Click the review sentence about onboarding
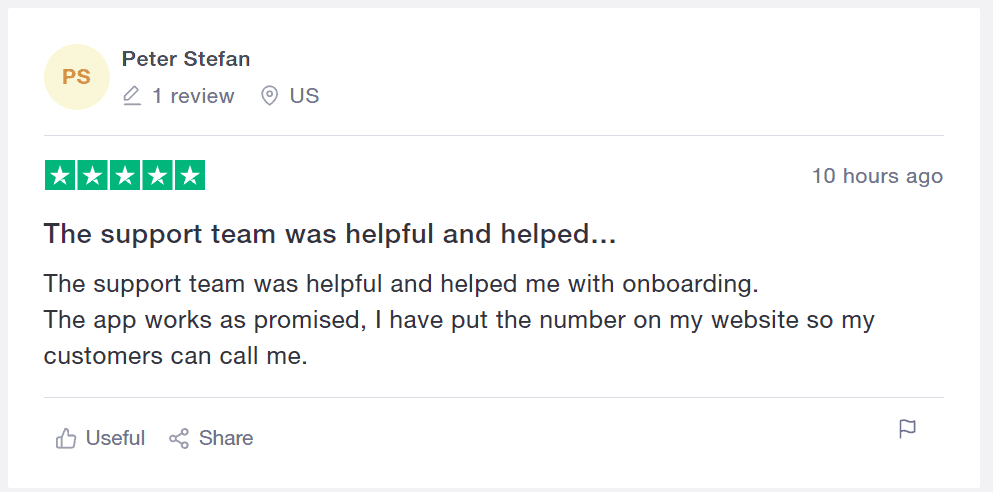Screen dimensions: 993x492 (401, 285)
